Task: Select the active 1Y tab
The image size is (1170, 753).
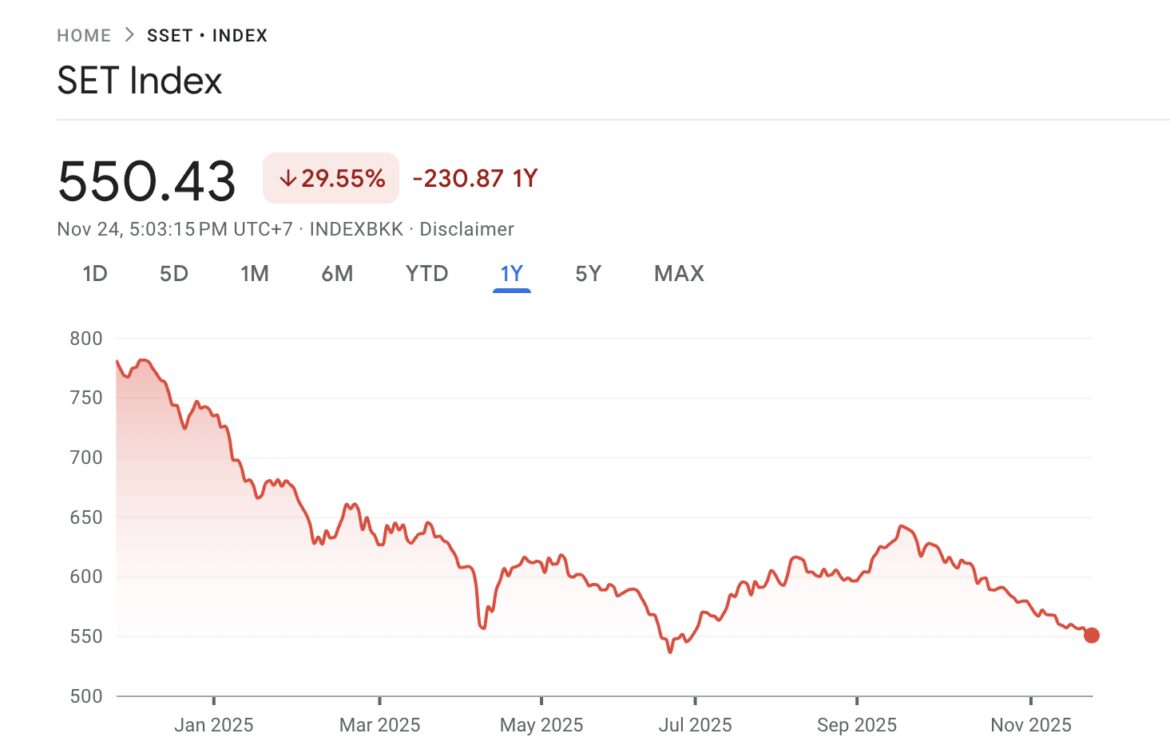Action: point(511,274)
